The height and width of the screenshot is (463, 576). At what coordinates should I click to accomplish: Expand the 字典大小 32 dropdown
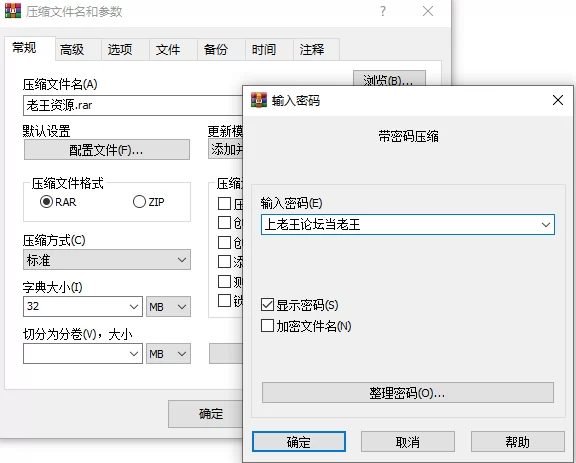pyautogui.click(x=83, y=306)
